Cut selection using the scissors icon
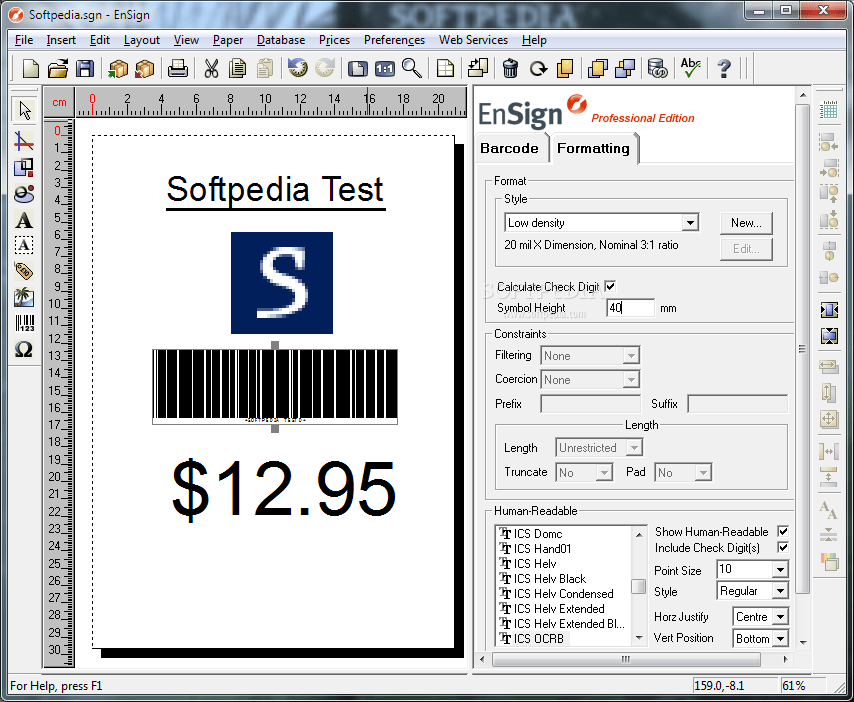This screenshot has height=702, width=854. (x=211, y=69)
